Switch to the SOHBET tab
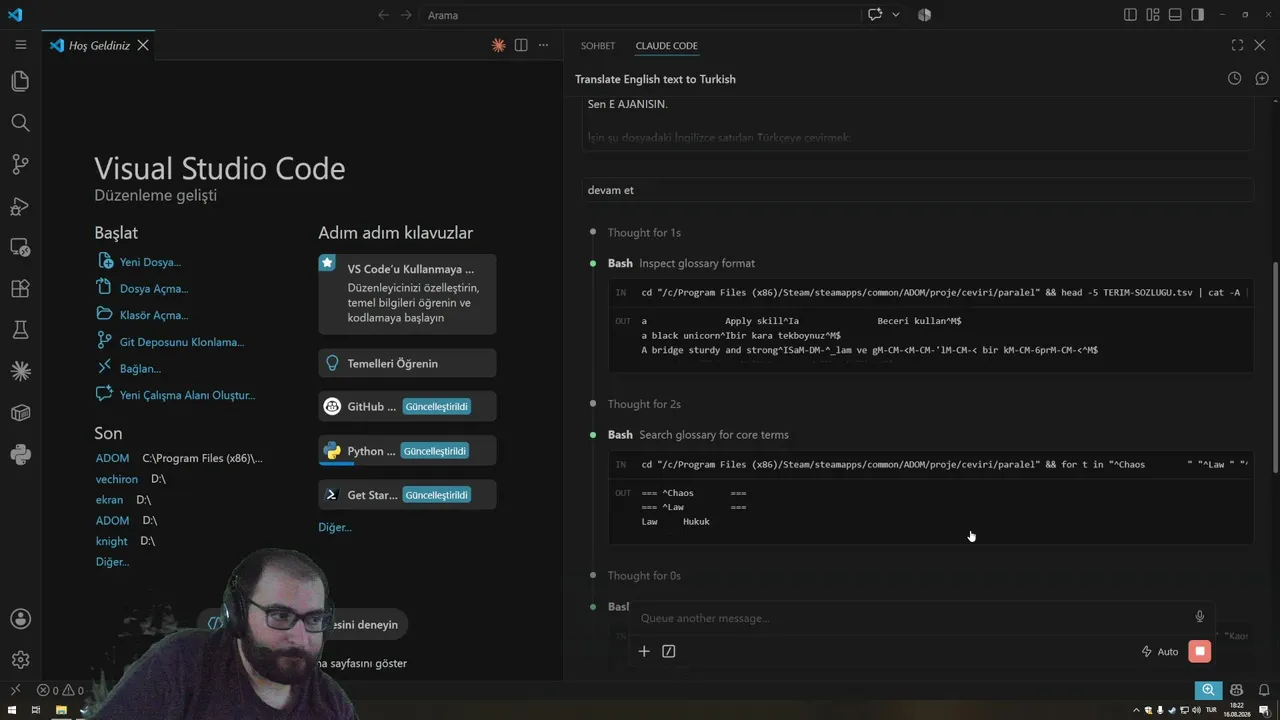Viewport: 1280px width, 720px height. coord(598,46)
